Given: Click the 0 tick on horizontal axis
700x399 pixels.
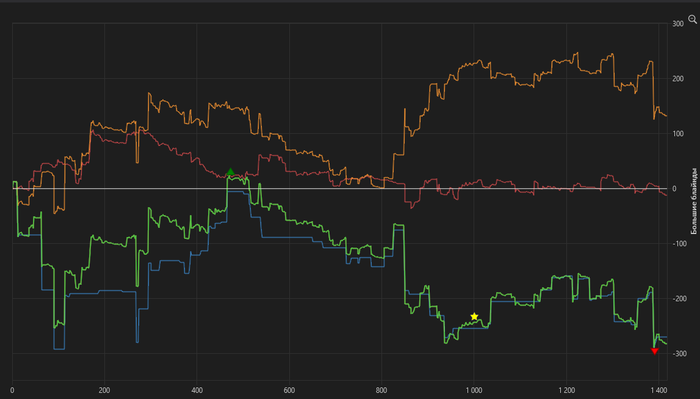Looking at the screenshot, I should point(12,391).
